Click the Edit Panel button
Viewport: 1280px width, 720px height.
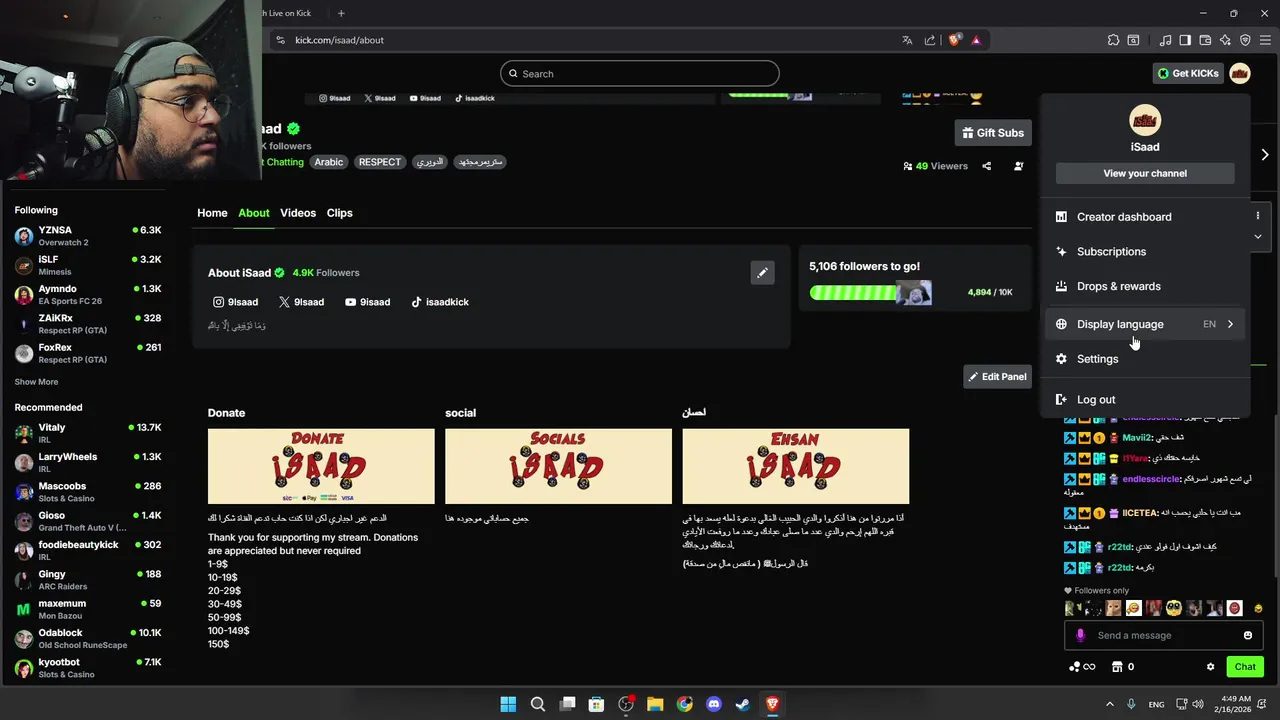[997, 377]
